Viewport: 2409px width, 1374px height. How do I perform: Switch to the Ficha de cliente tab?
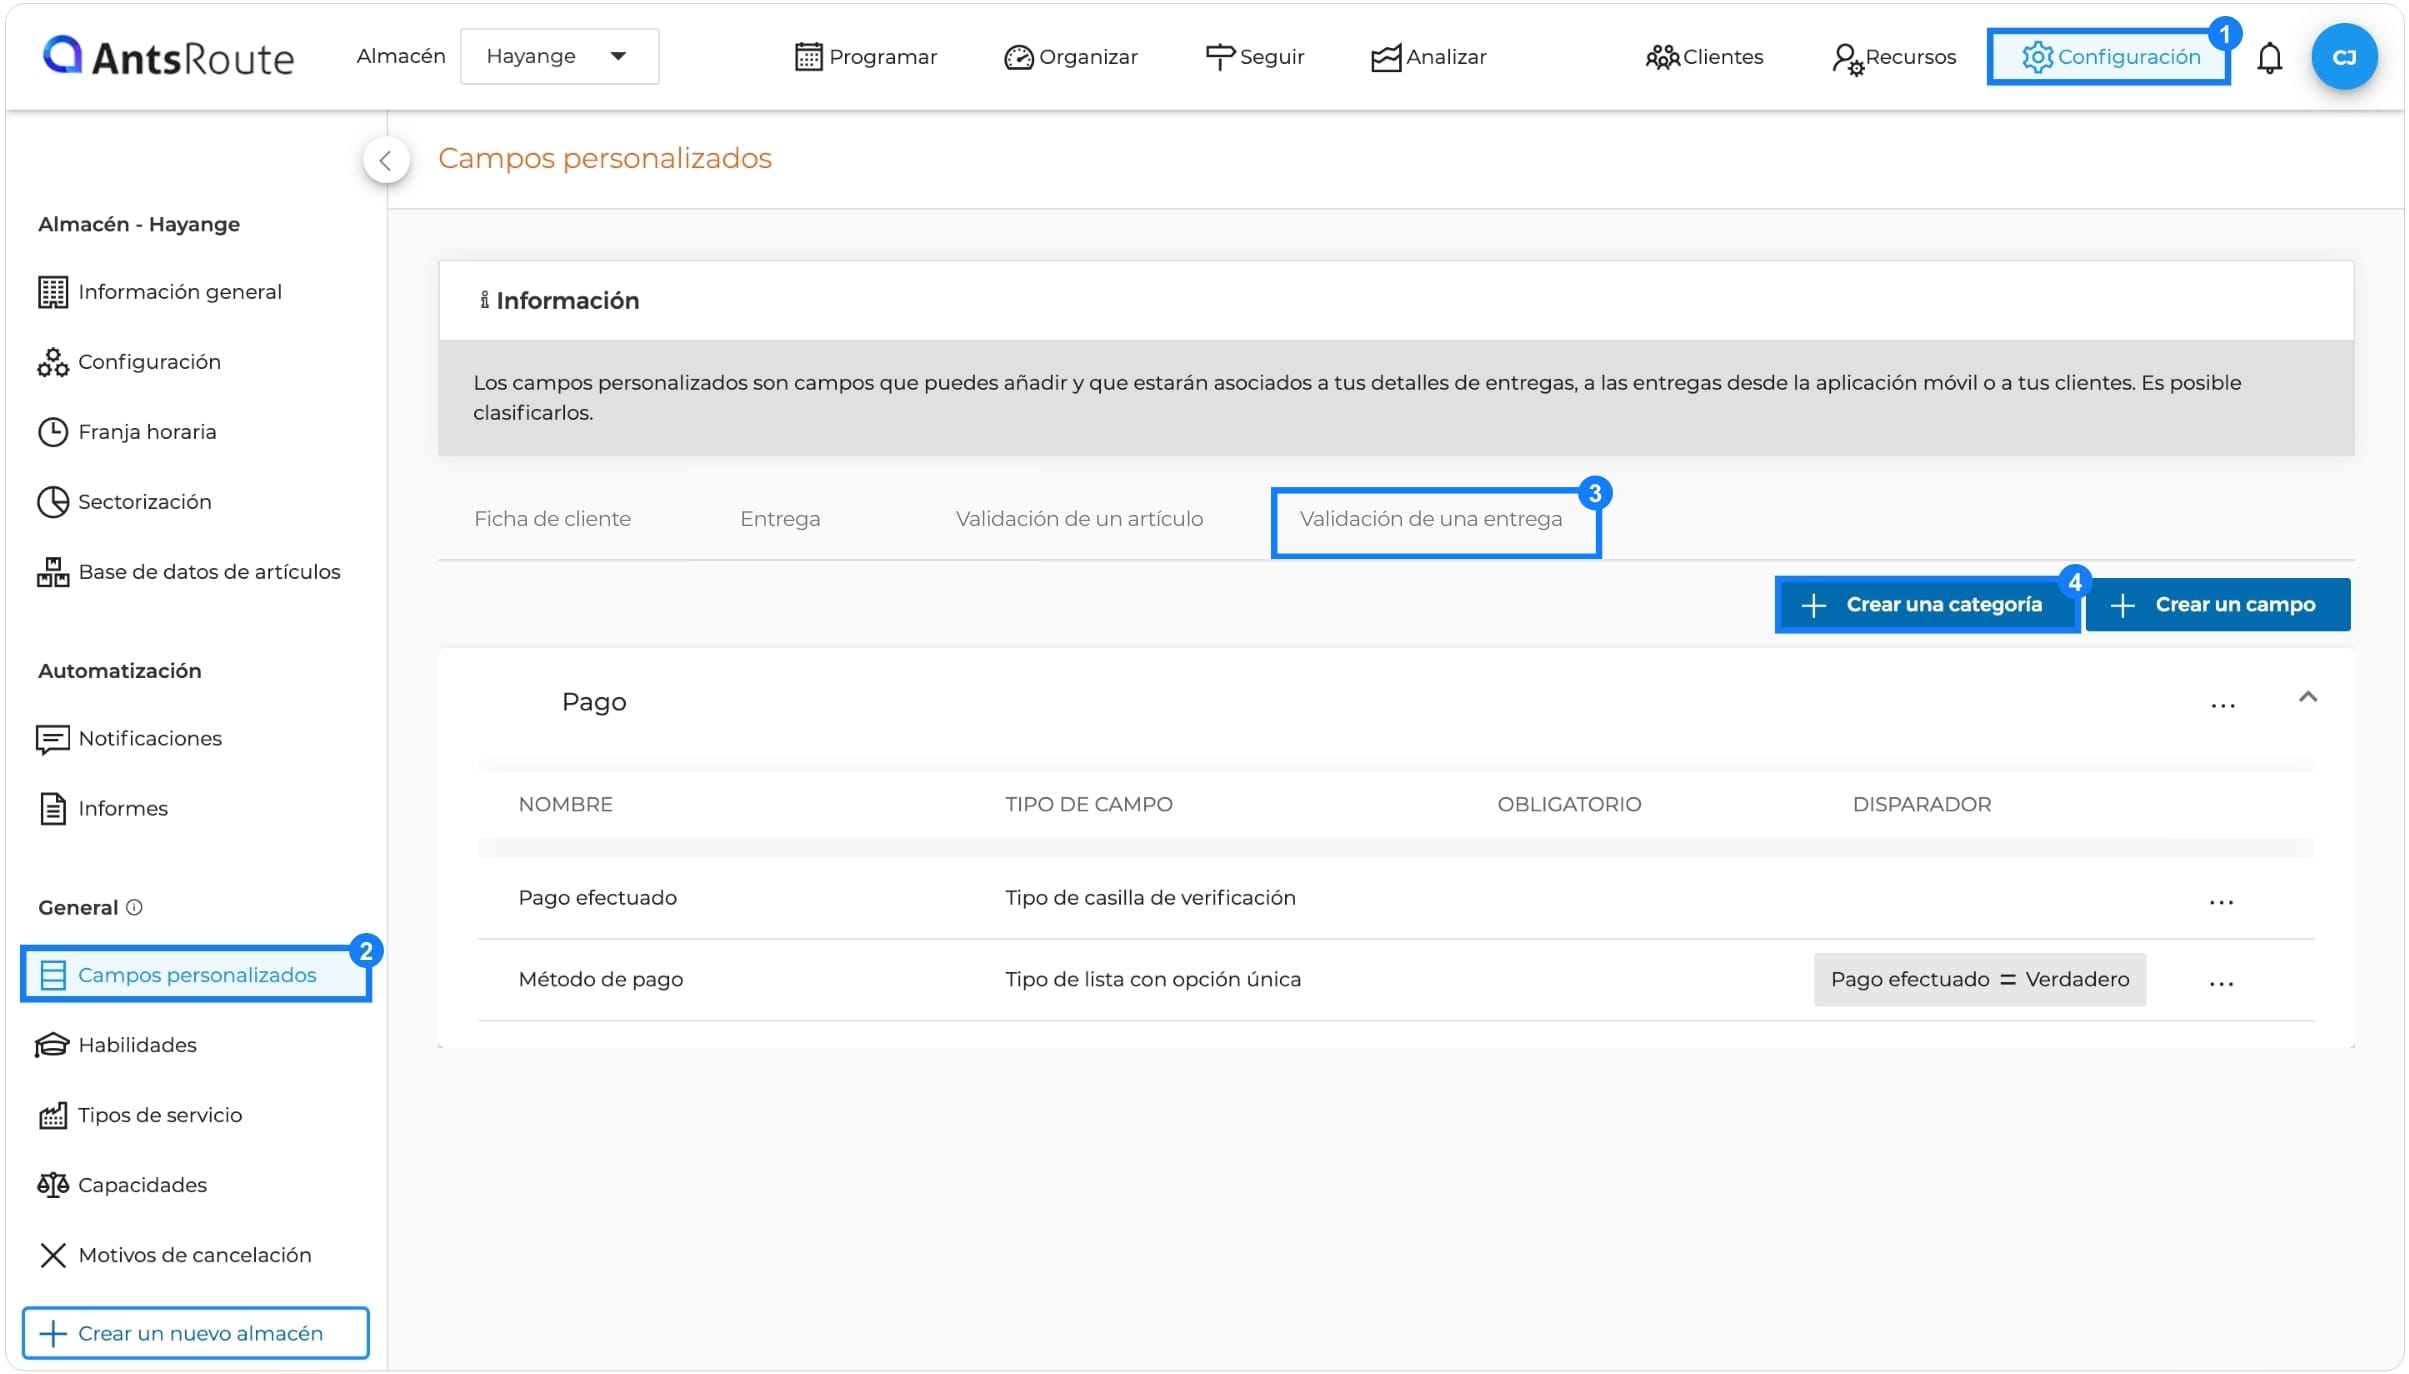(552, 519)
